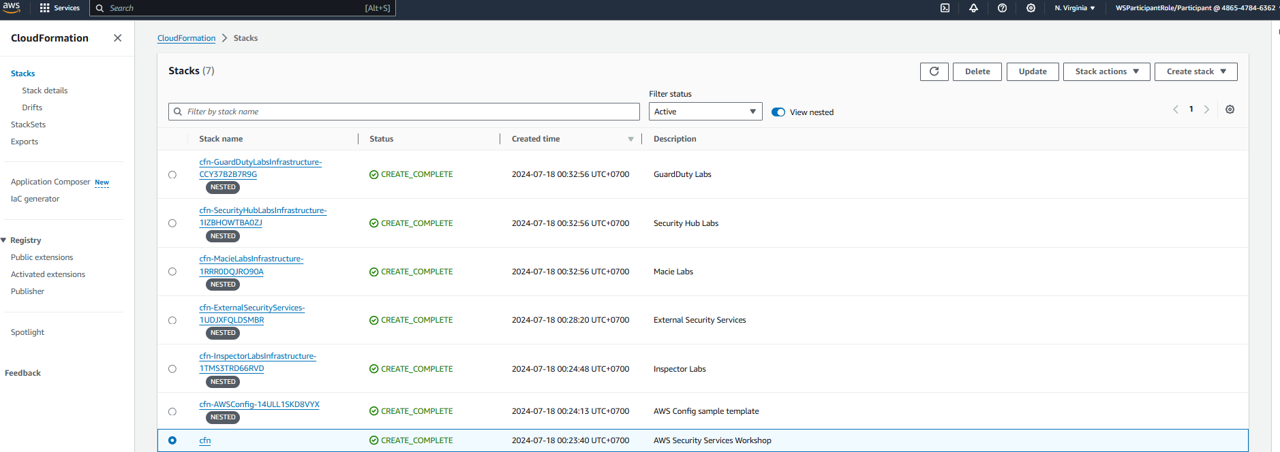The height and width of the screenshot is (452, 1280).
Task: Open the Services grid menu
Action: pyautogui.click(x=60, y=8)
